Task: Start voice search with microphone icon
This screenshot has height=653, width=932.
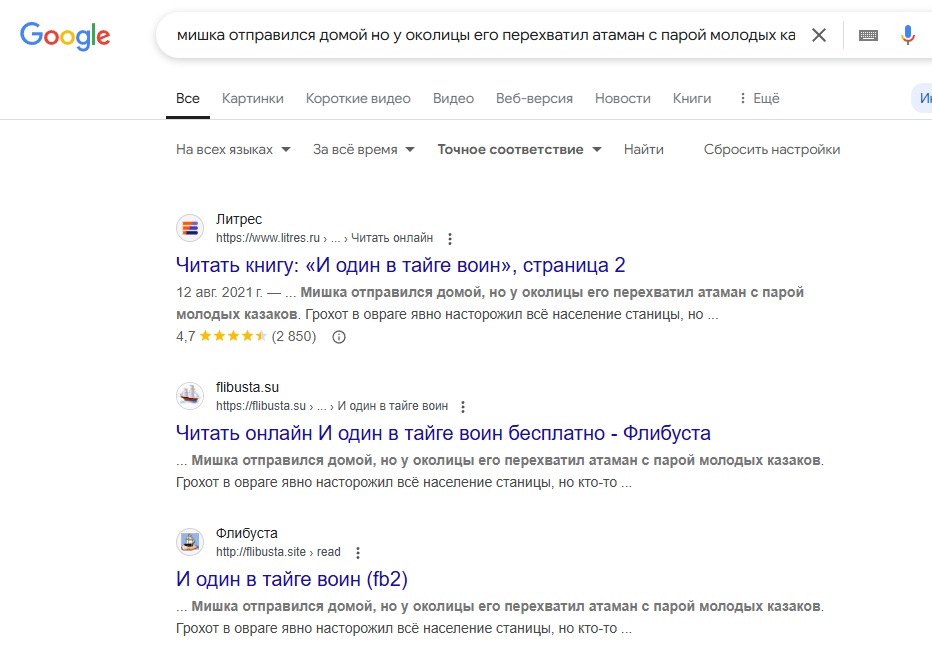Action: [x=907, y=35]
